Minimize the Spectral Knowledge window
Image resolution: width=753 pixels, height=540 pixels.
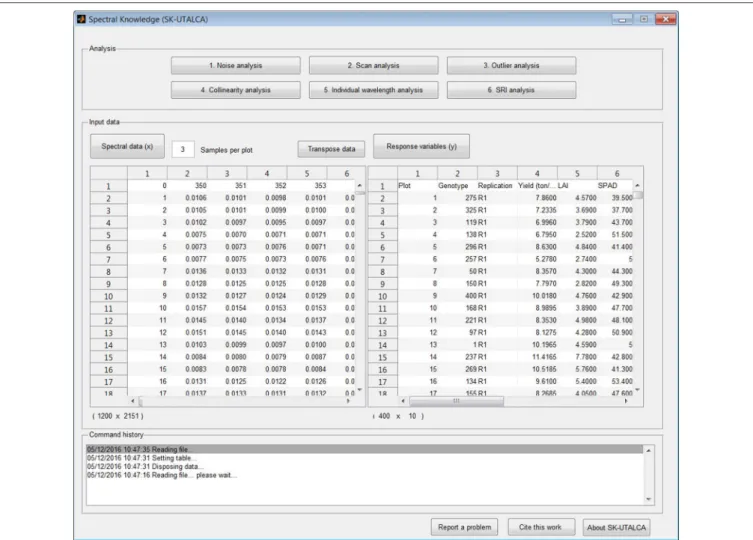(x=622, y=19)
